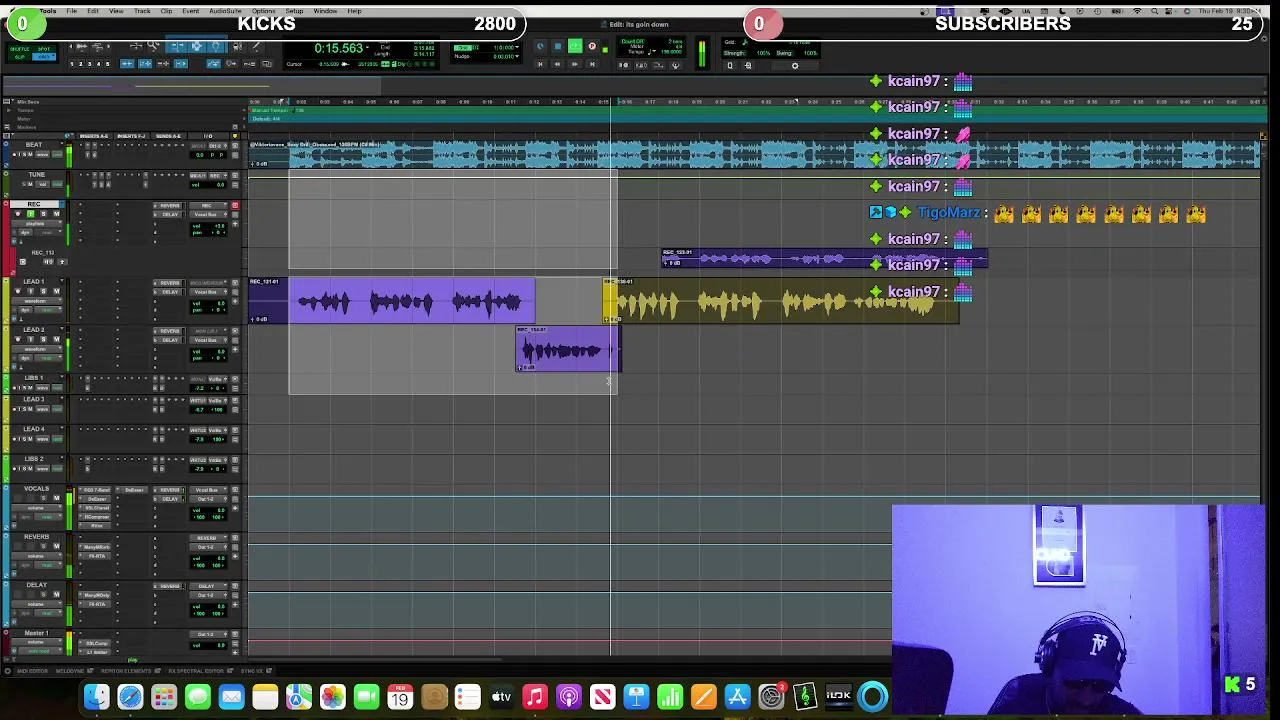Select the Trim tool

tap(176, 46)
